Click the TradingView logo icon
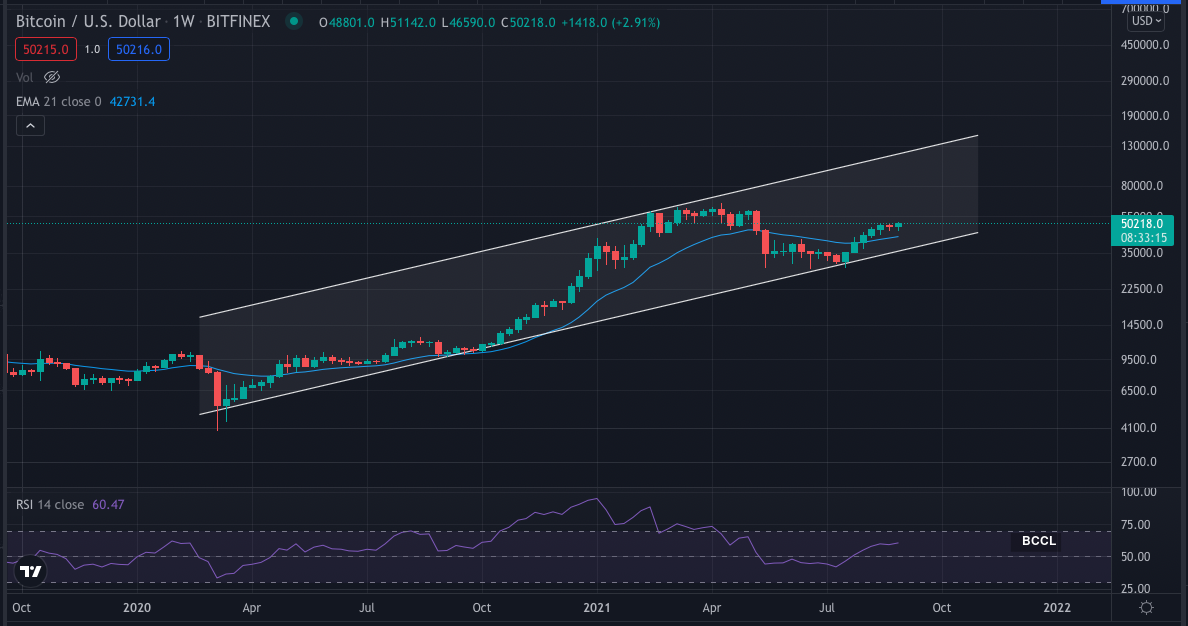 (x=31, y=571)
